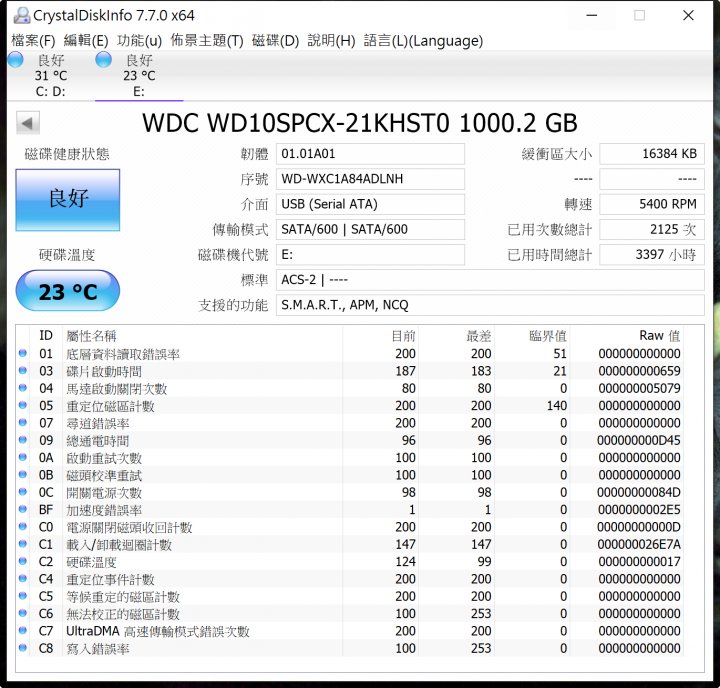Click the 屬性名稱 column header

[x=91, y=336]
